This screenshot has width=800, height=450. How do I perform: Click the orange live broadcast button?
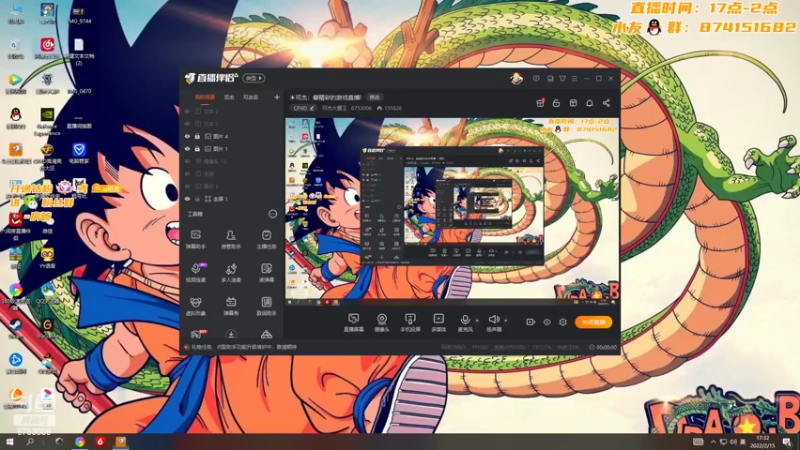[593, 322]
